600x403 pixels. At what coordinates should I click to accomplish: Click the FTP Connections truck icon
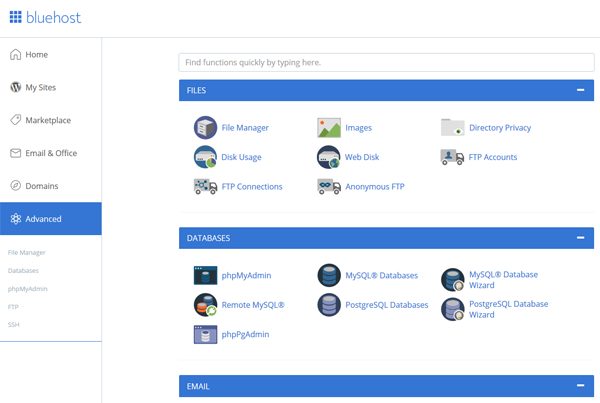coord(205,186)
